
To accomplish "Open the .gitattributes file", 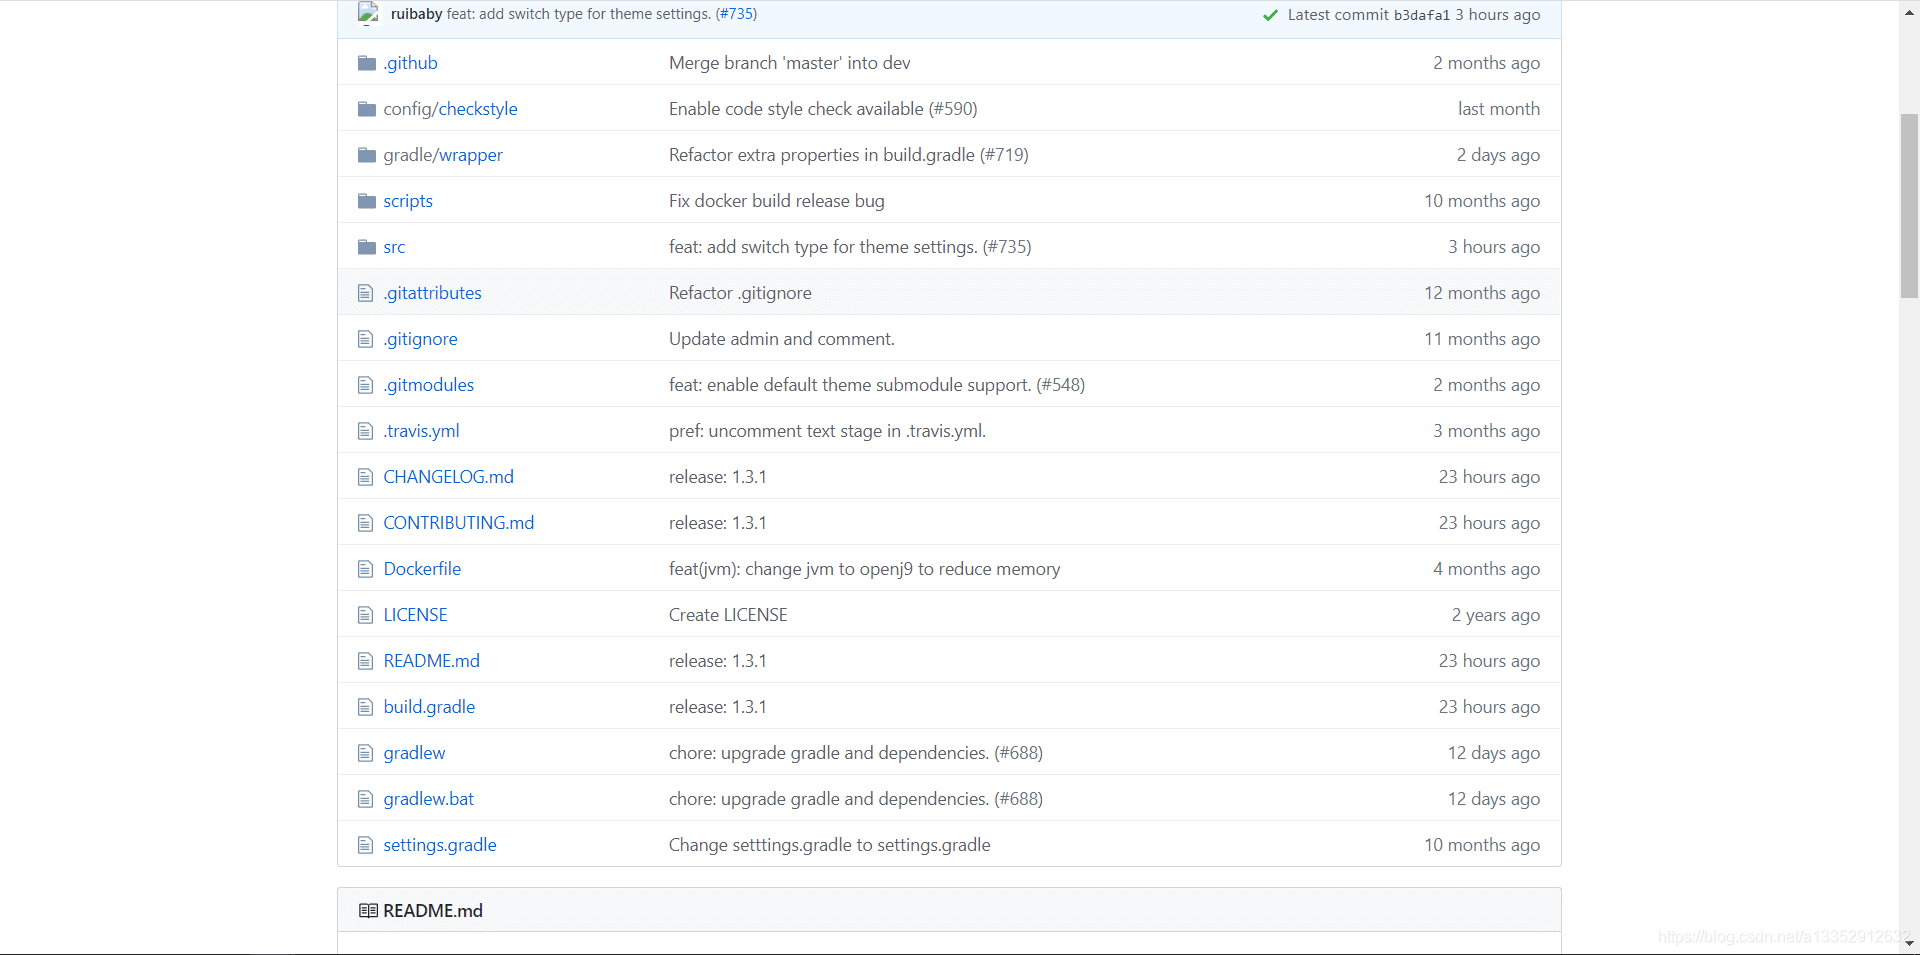I will [x=432, y=293].
